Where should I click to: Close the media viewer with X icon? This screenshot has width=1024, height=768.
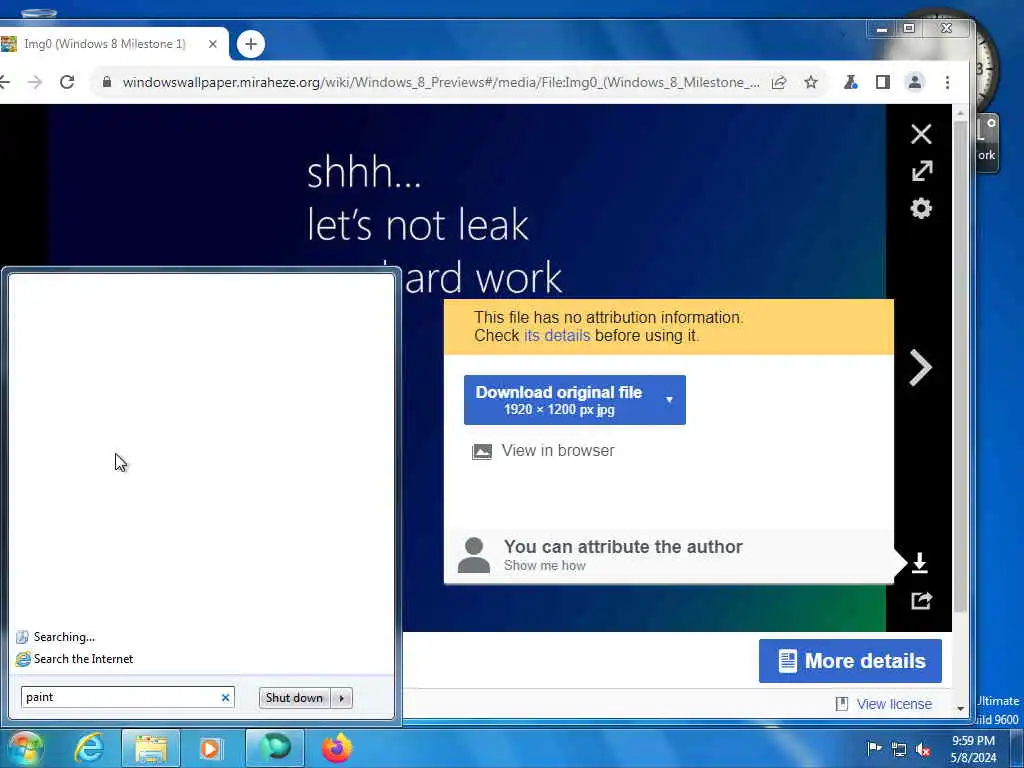(x=921, y=134)
